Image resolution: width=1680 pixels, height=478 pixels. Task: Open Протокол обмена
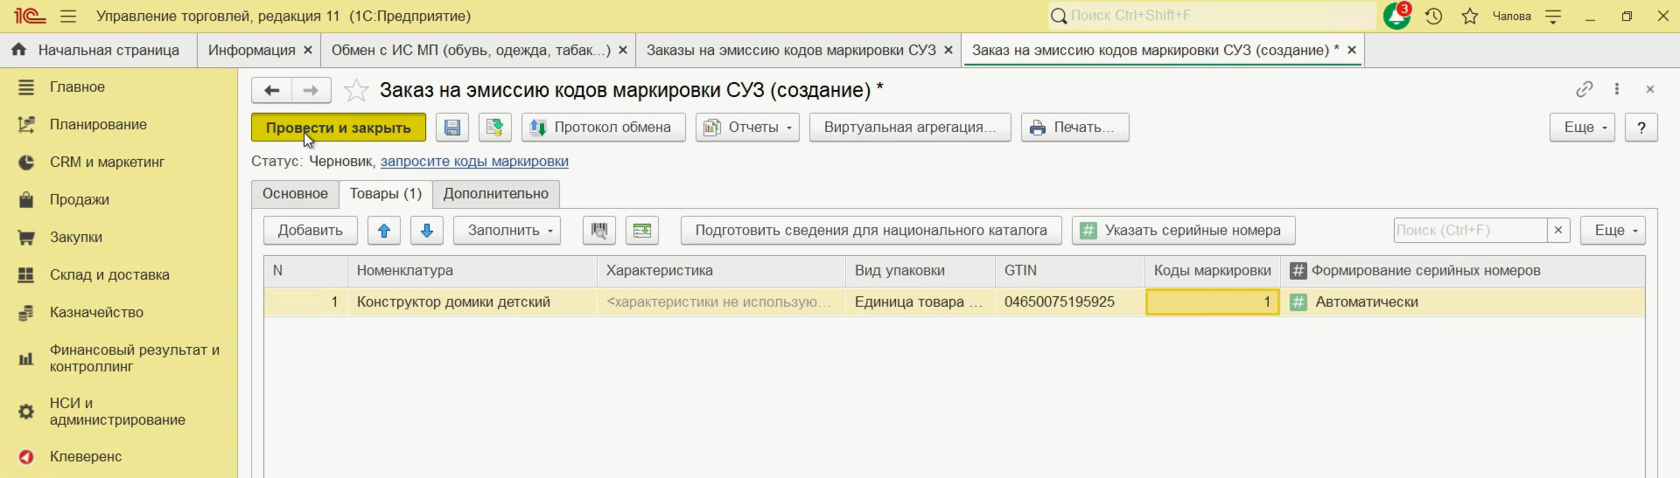point(602,128)
